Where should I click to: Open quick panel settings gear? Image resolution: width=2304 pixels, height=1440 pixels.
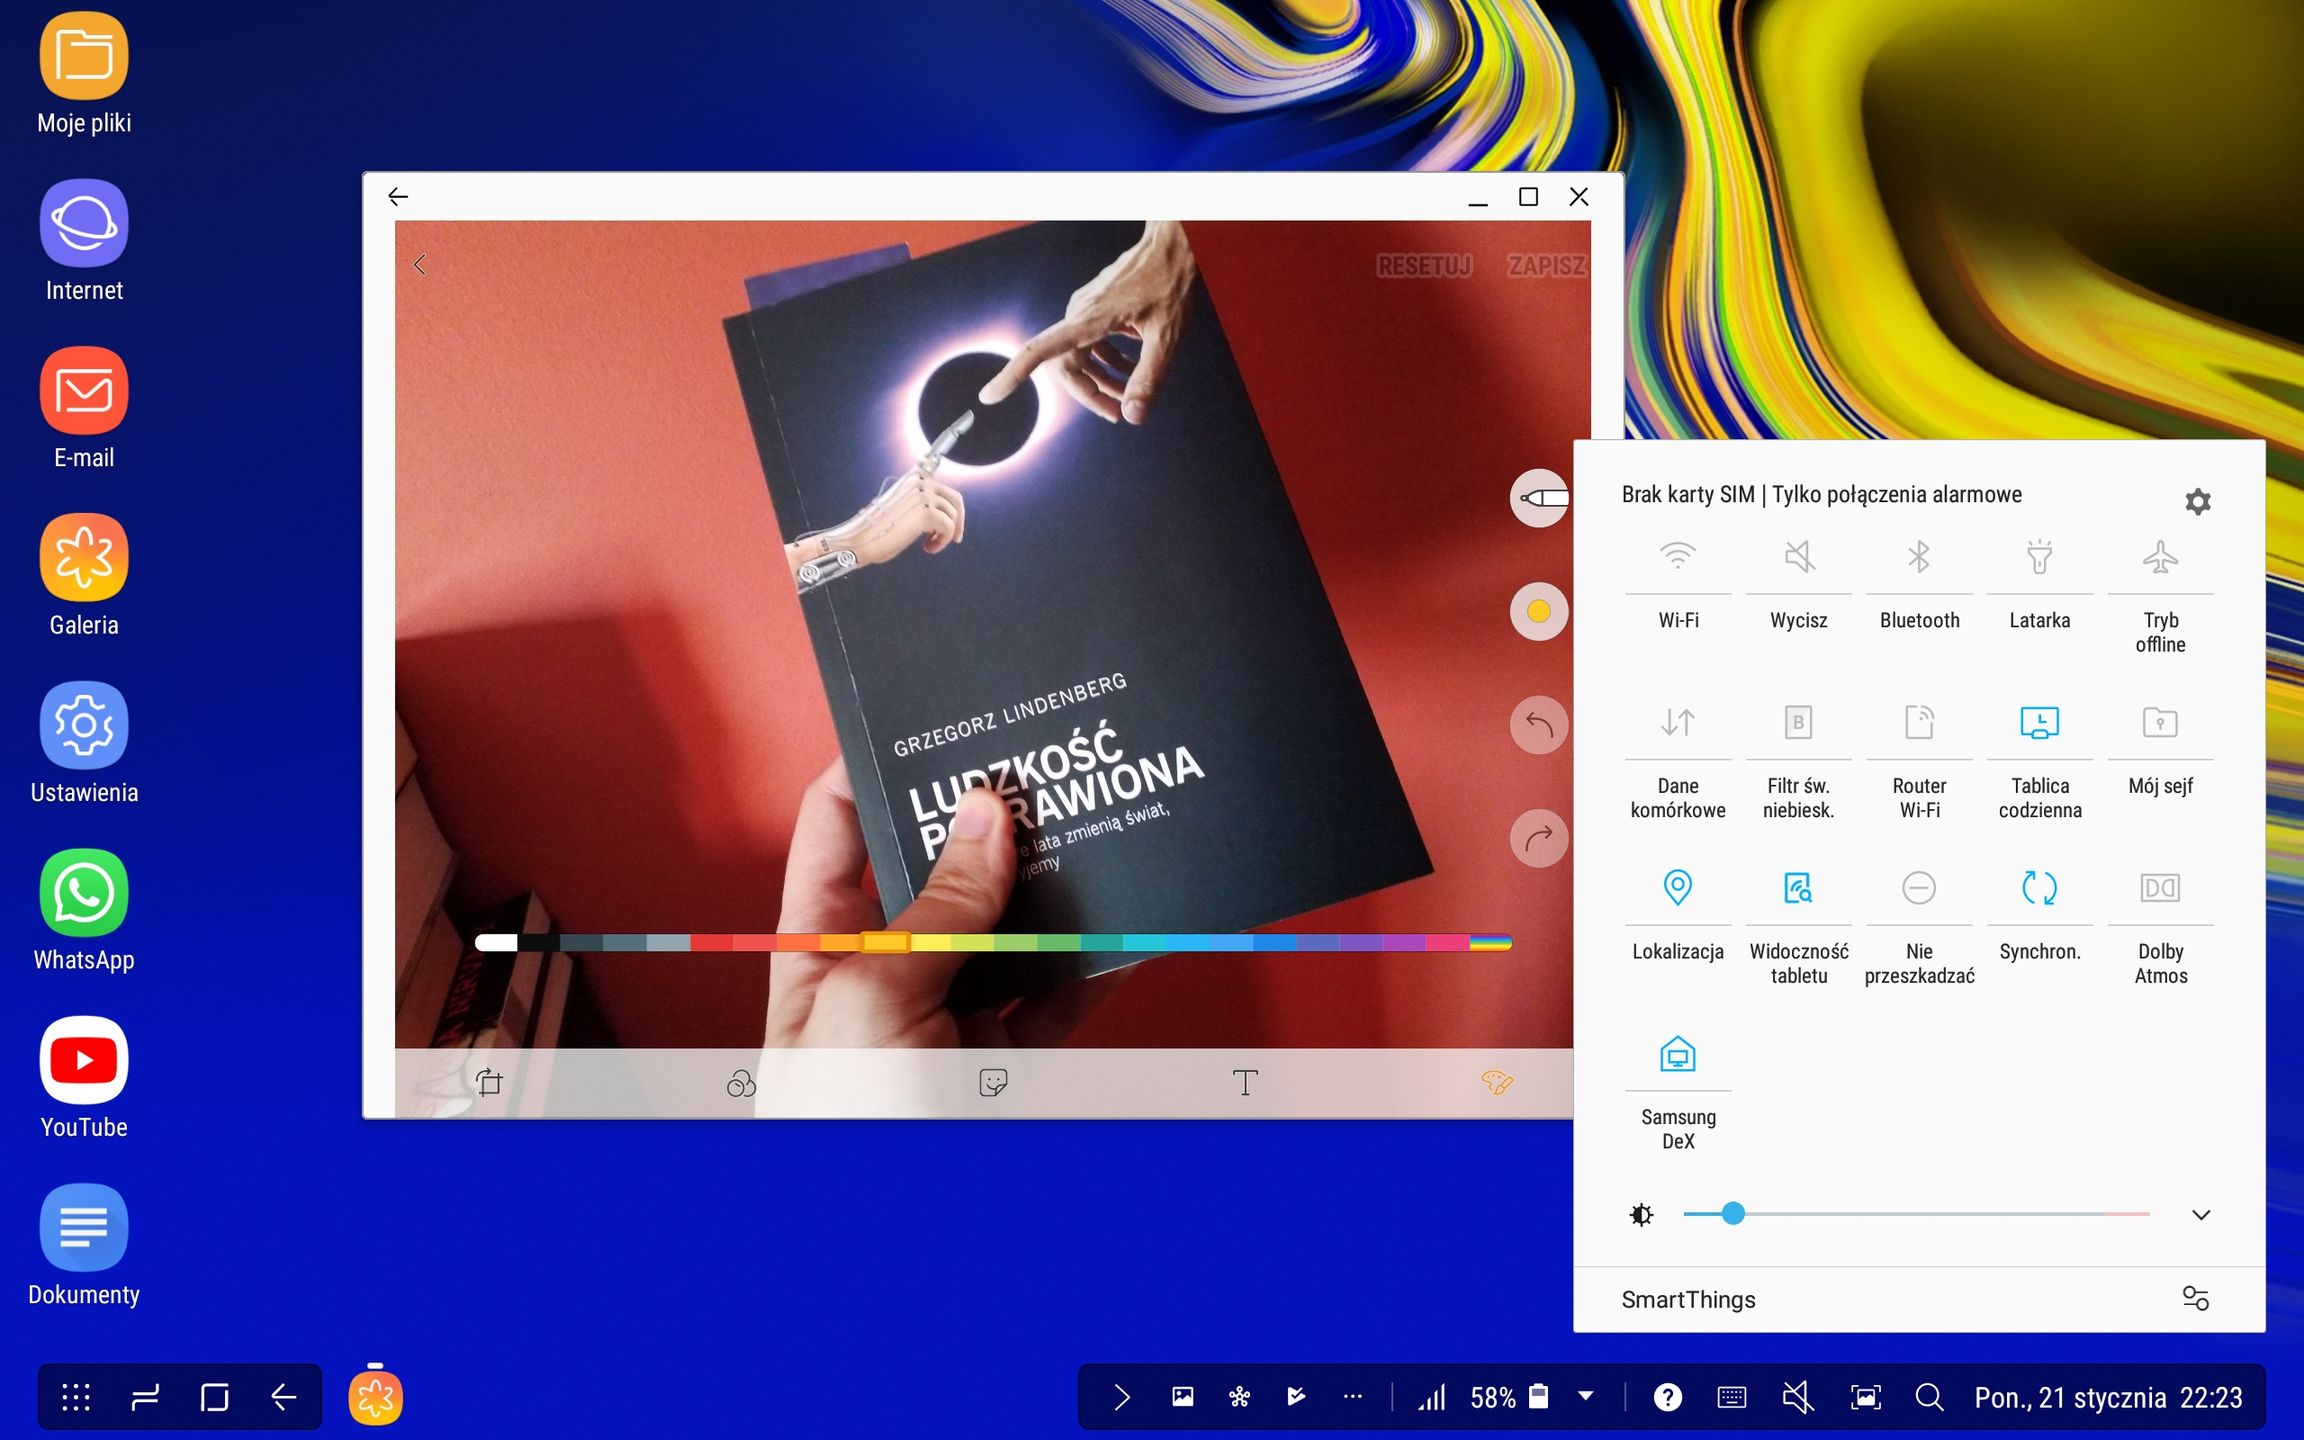point(2197,501)
